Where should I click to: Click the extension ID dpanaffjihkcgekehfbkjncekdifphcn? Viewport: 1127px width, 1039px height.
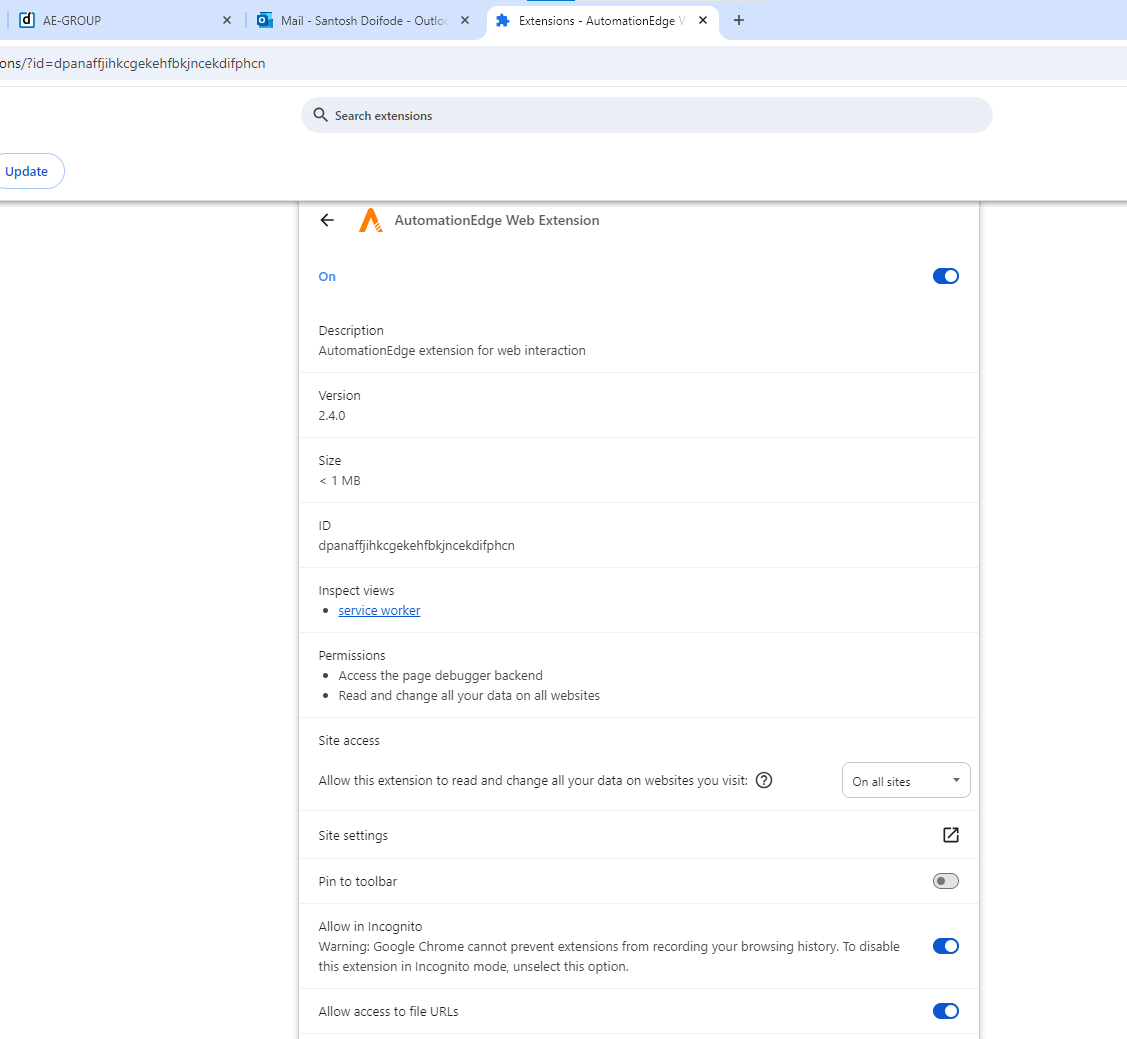click(416, 545)
